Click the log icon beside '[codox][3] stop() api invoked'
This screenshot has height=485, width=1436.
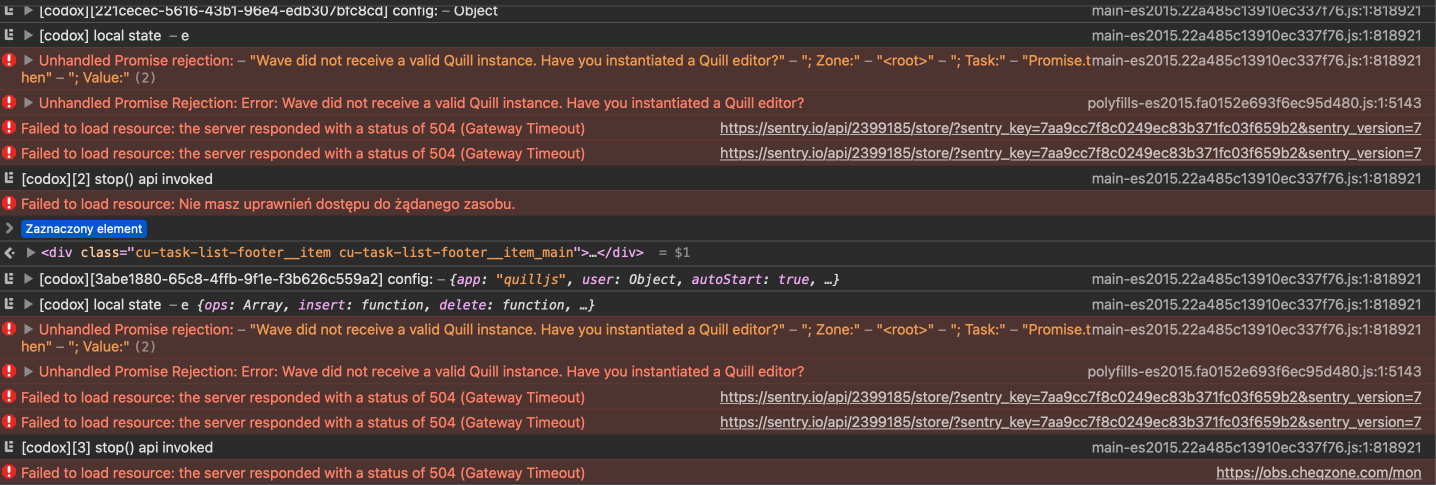9,448
